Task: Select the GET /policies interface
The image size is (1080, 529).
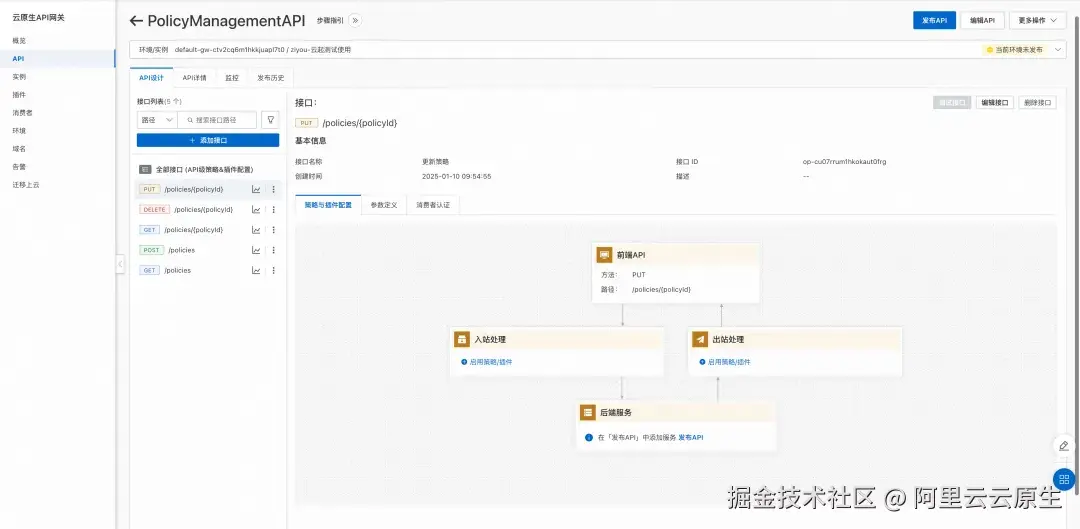Action: click(208, 270)
